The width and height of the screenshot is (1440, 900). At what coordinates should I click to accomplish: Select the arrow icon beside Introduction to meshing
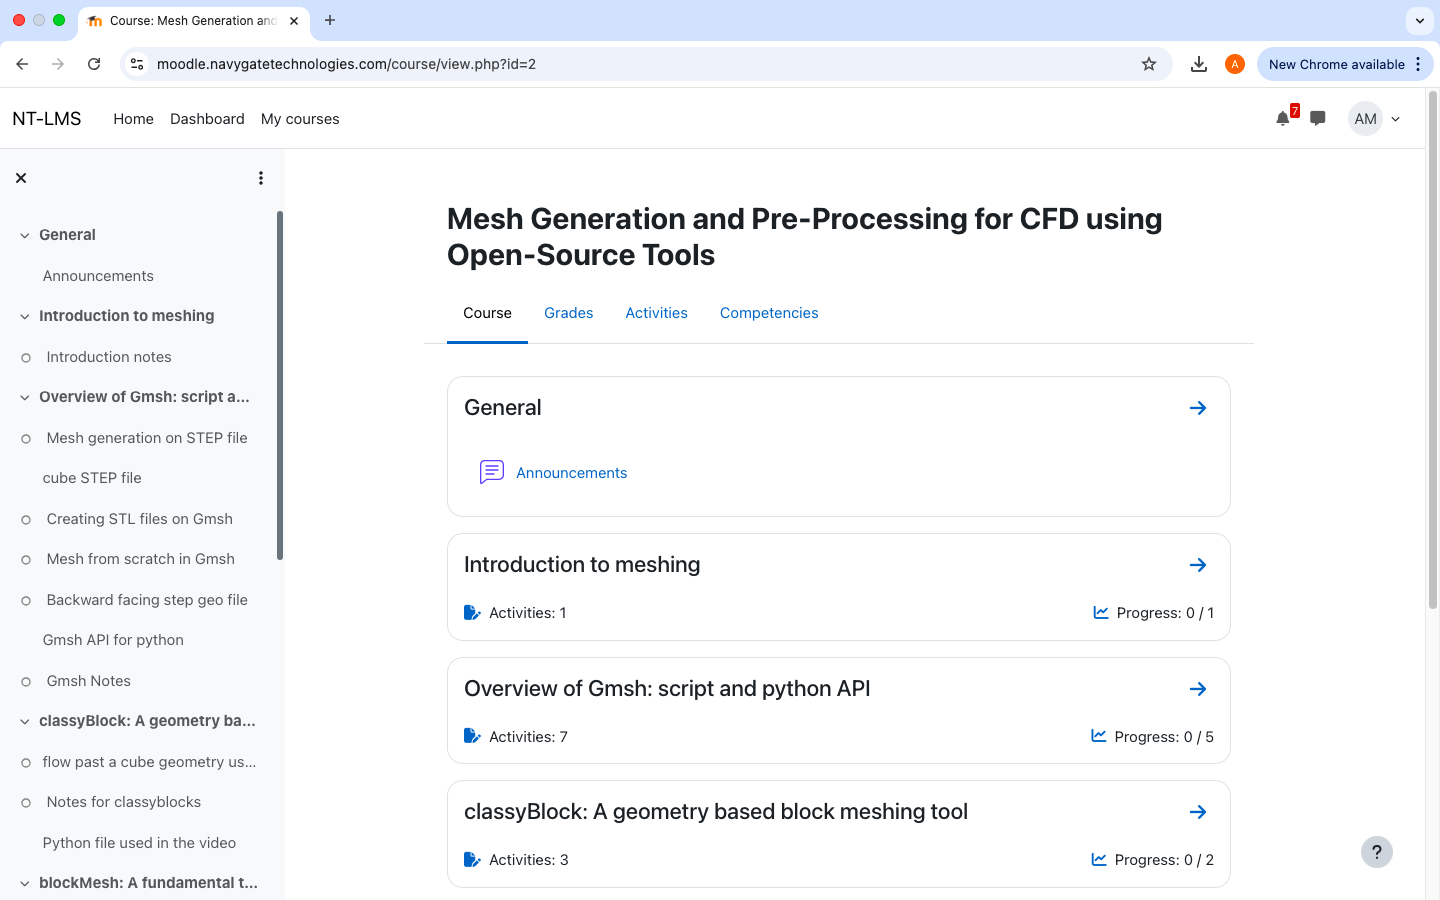(1198, 564)
